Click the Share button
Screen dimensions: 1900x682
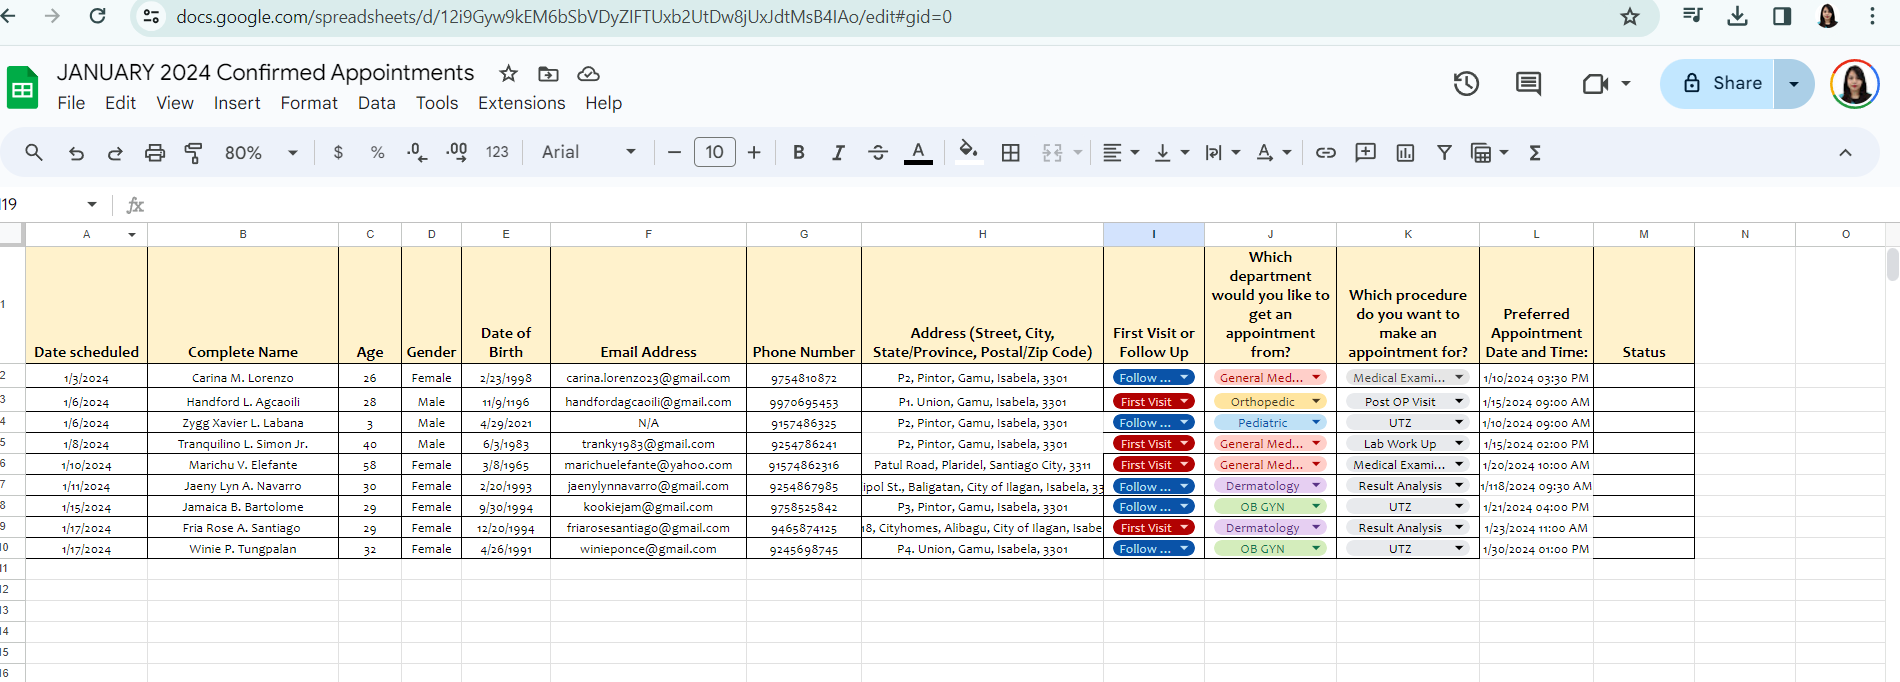coord(1718,84)
